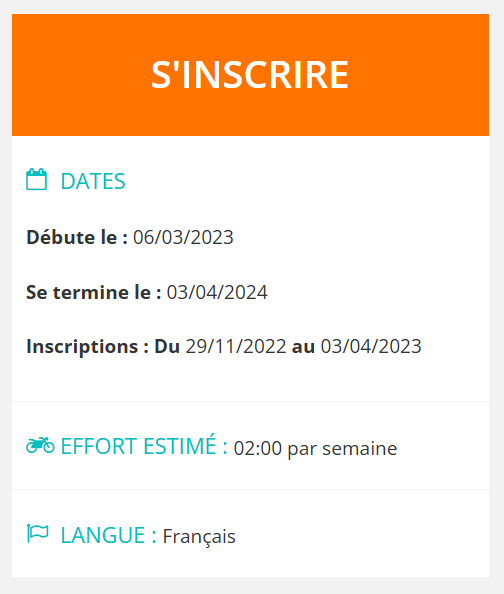Click the flag icon beside LANGUE
The image size is (504, 594).
[38, 533]
